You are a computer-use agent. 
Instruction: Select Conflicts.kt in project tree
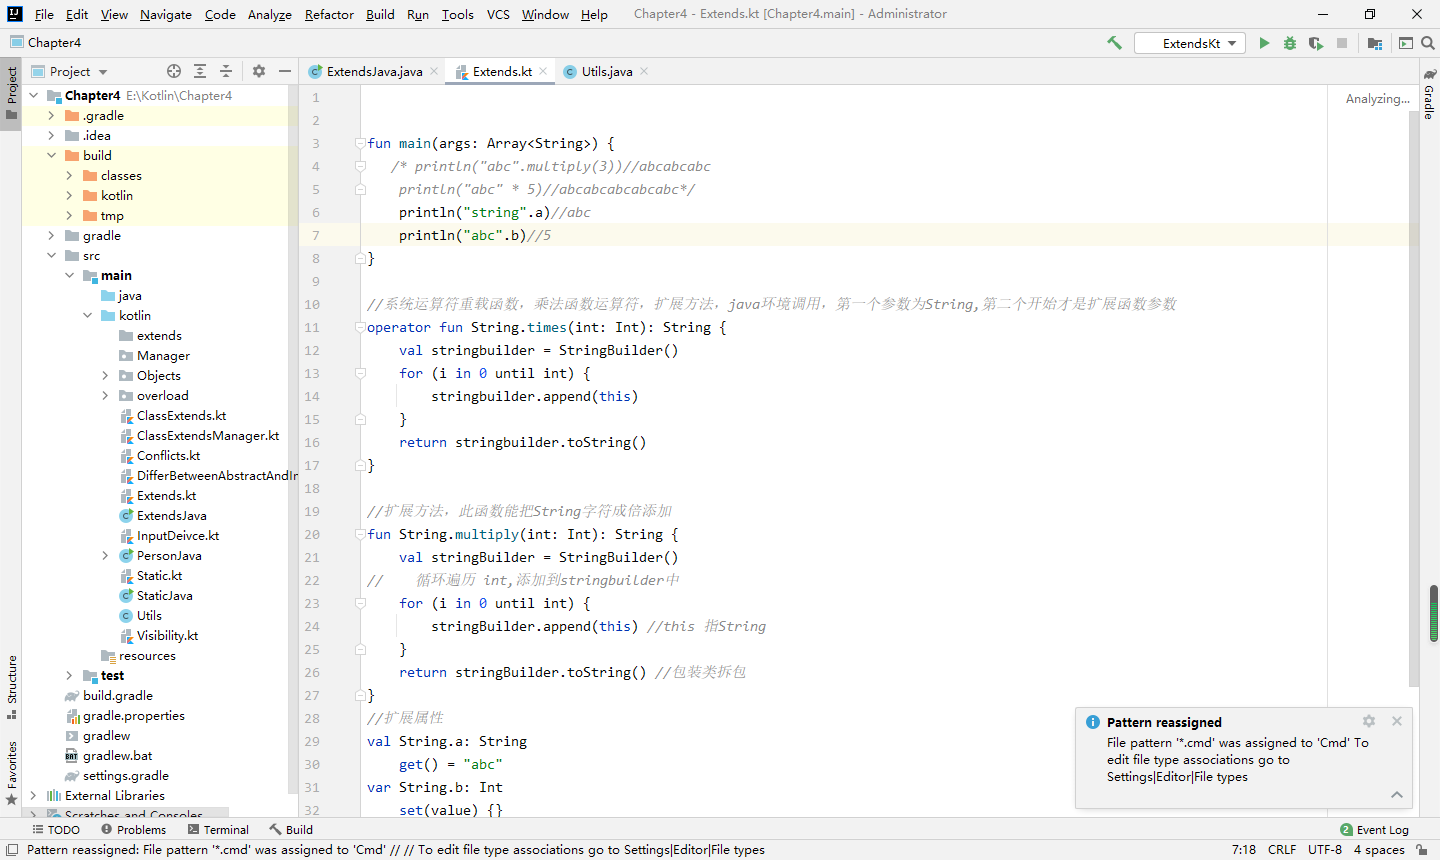(168, 455)
